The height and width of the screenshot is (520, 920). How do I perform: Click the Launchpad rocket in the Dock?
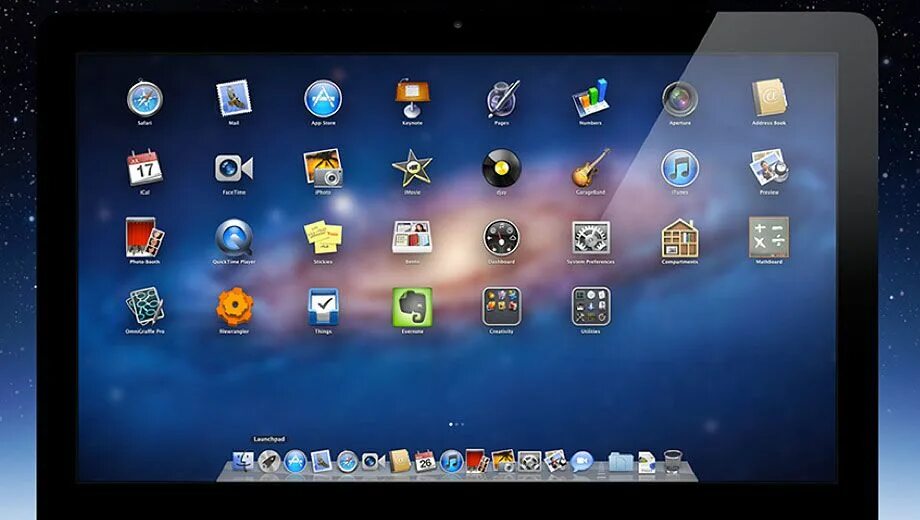pyautogui.click(x=269, y=461)
